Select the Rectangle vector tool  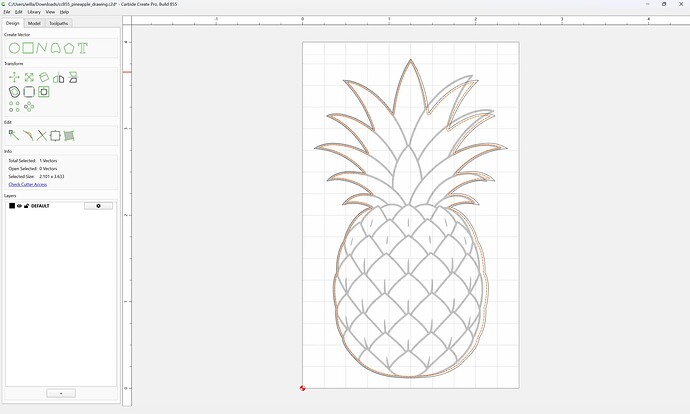[28, 48]
